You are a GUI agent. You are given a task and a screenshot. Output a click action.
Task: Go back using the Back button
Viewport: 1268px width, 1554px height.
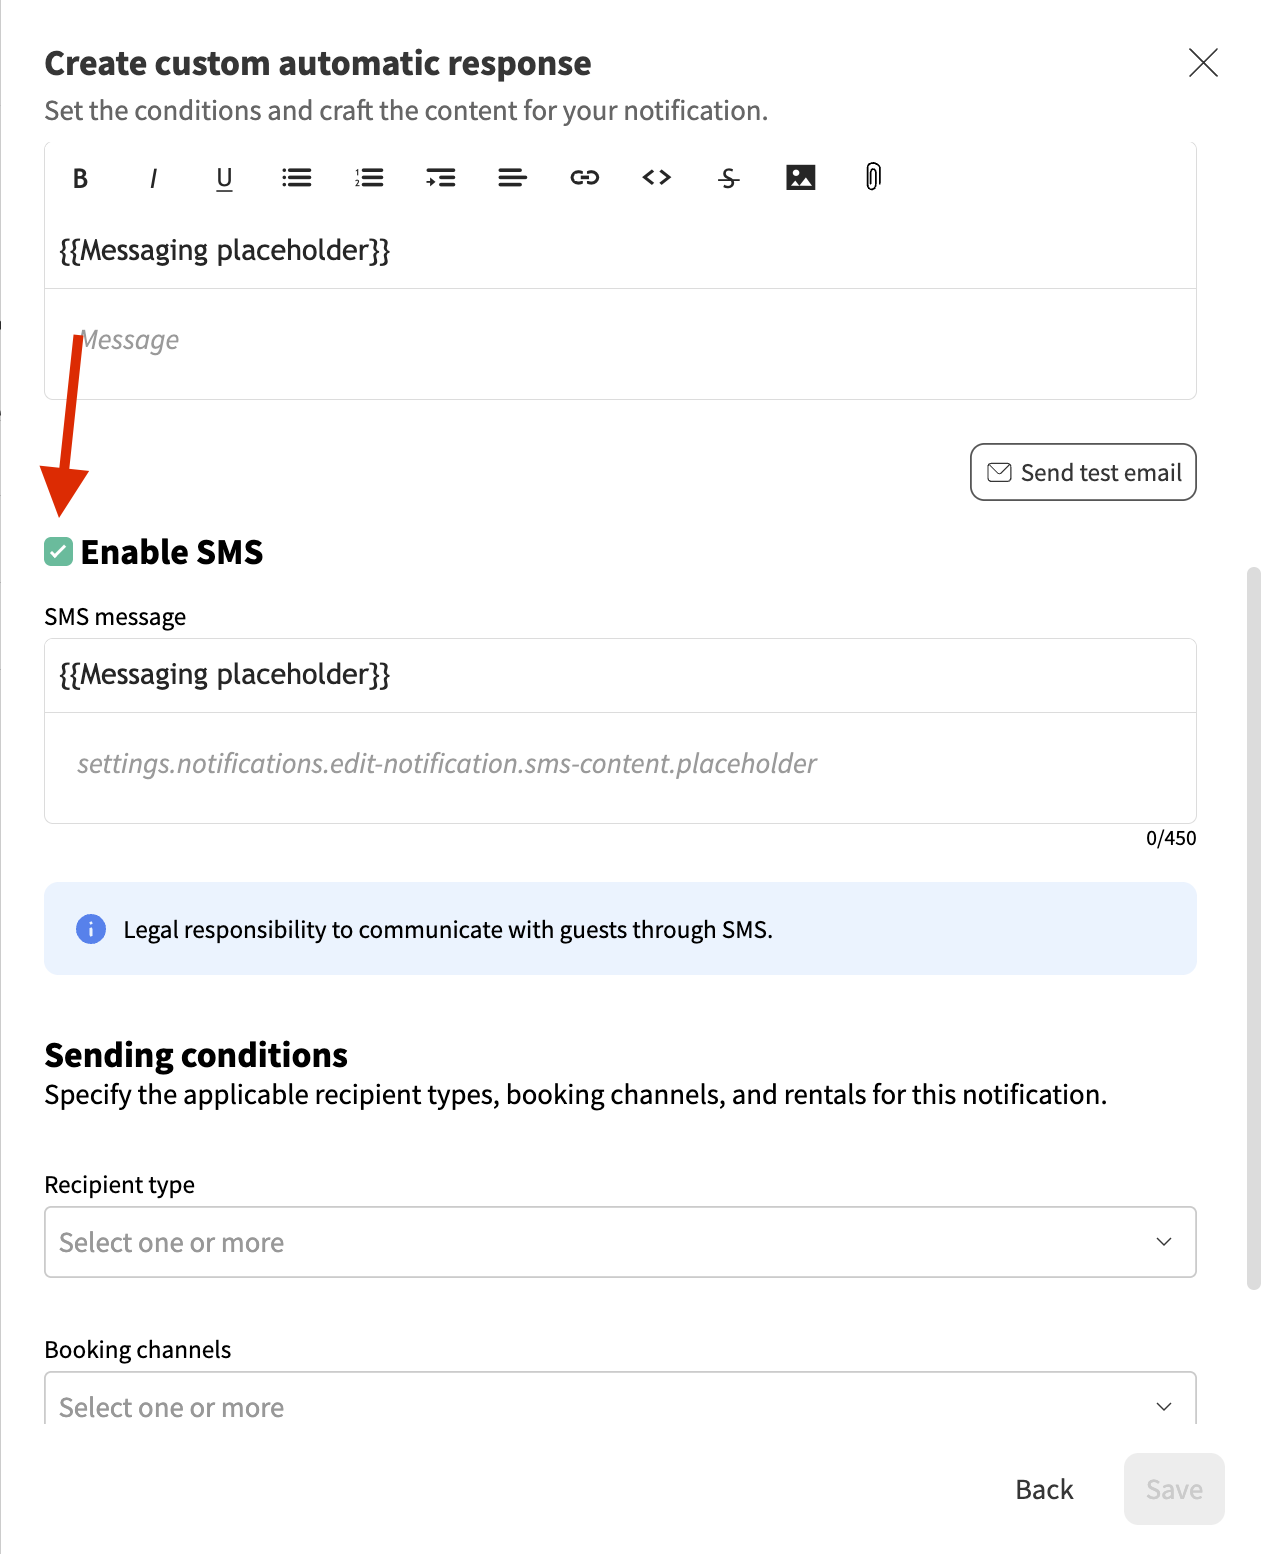1044,1489
